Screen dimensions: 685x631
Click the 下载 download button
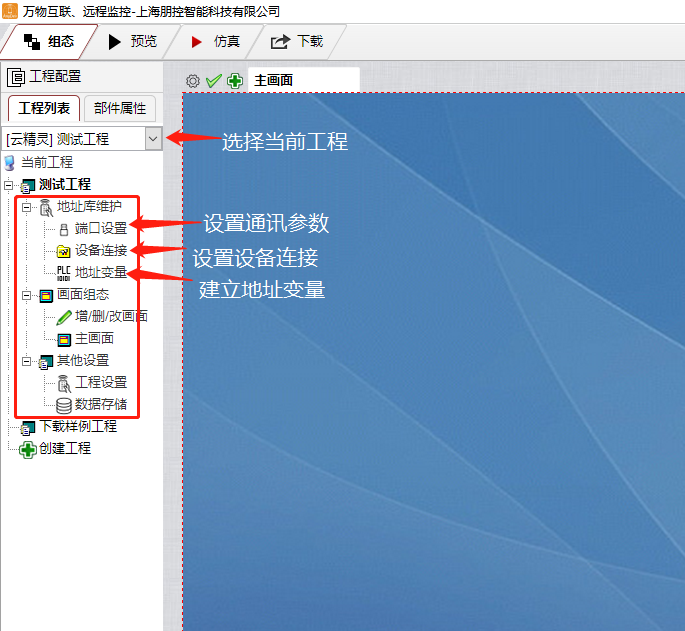pyautogui.click(x=298, y=41)
